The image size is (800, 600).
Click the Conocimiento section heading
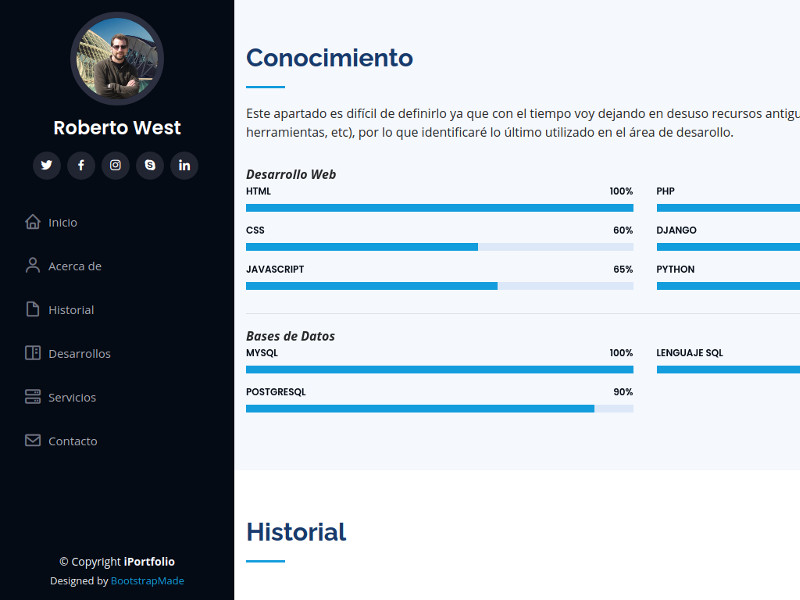329,58
